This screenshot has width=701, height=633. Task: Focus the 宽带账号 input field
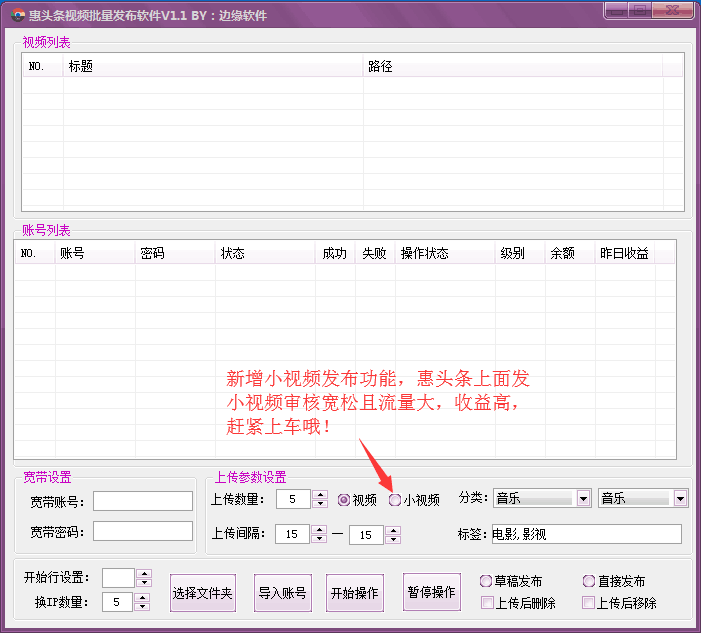point(143,501)
